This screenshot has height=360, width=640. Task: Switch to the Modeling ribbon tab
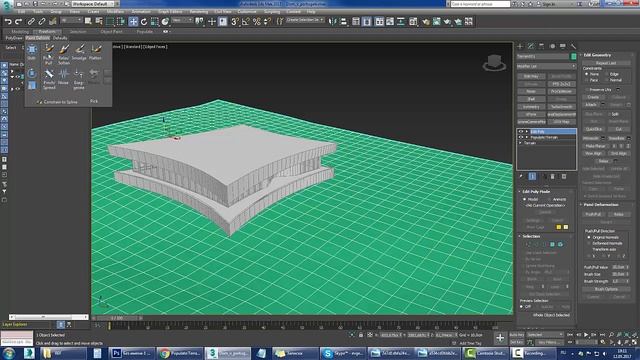[20, 31]
